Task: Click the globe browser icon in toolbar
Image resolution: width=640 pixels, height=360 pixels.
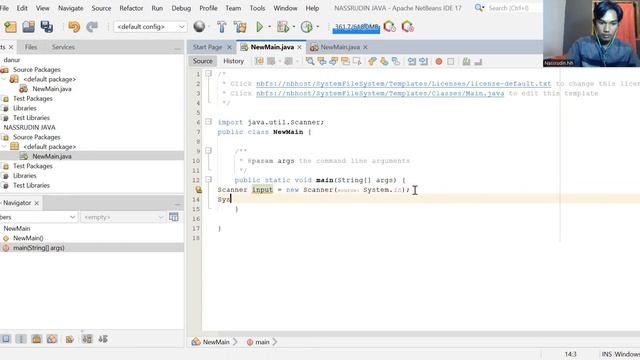Action: (x=199, y=27)
